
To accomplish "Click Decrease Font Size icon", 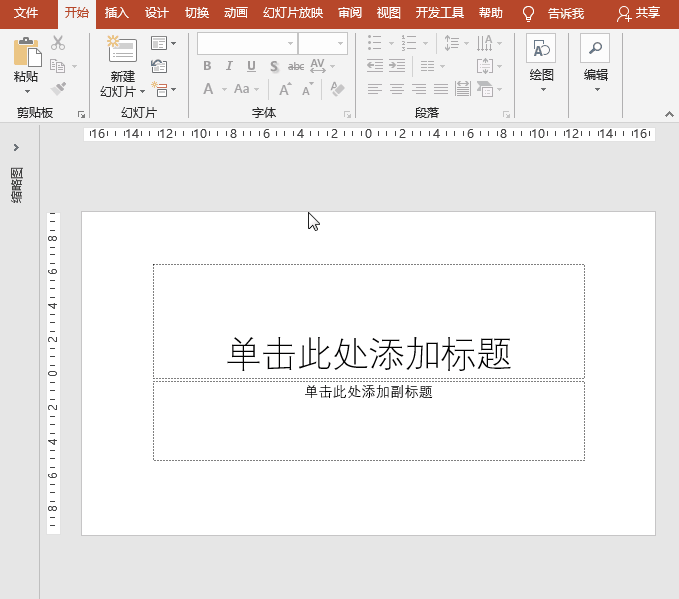I will click(308, 89).
